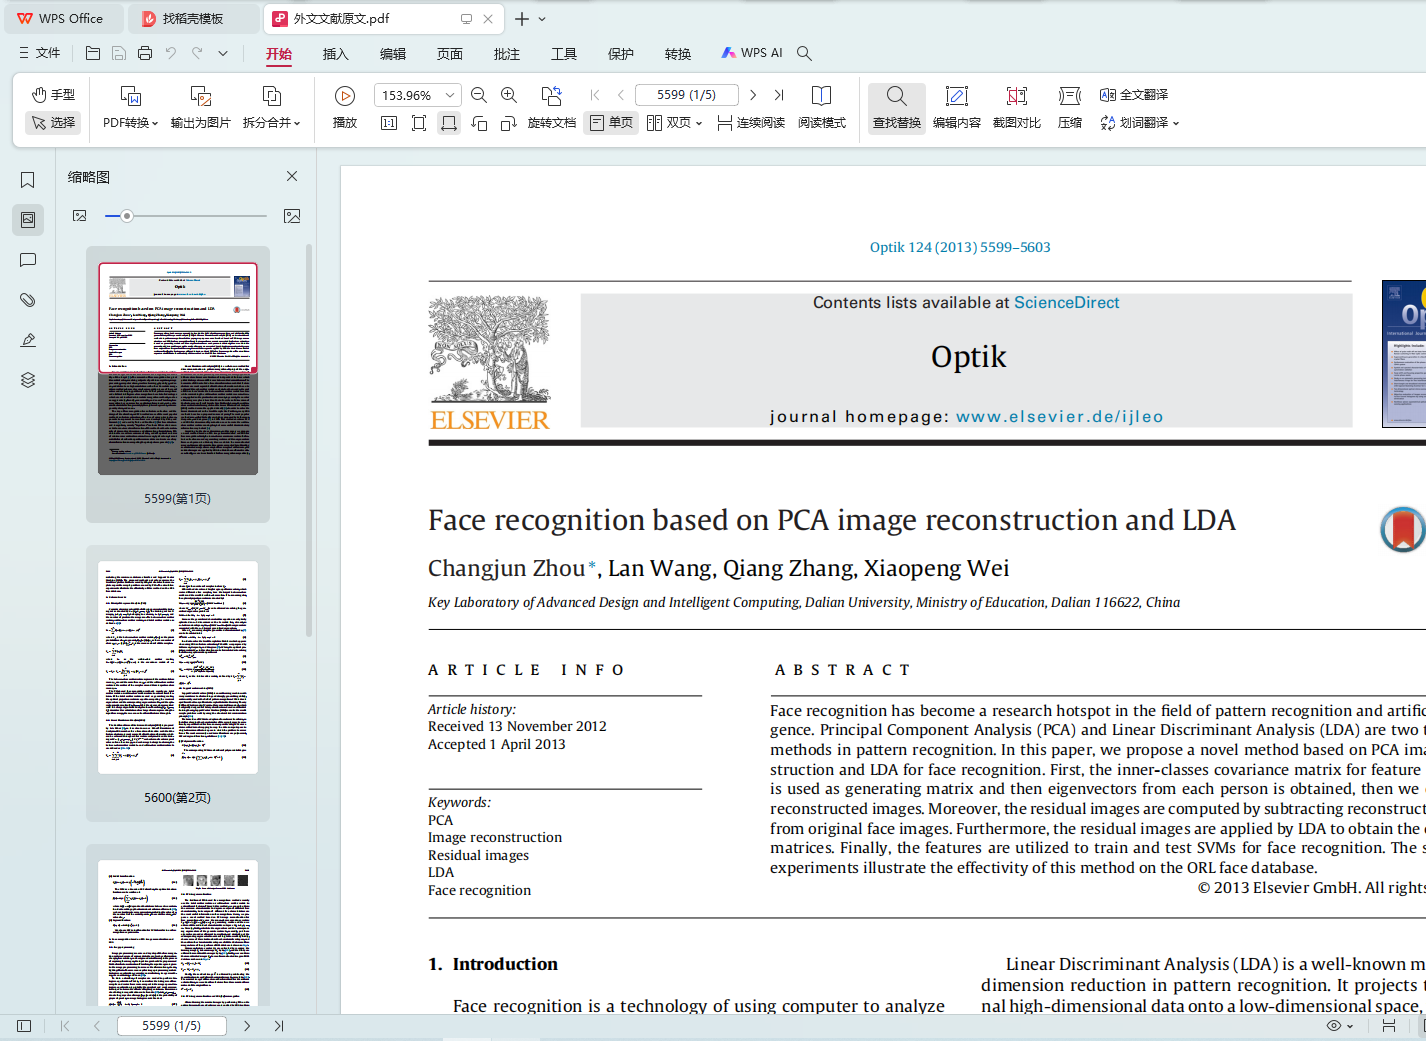Switch to the 批注 annotation tab
Viewport: 1426px width, 1041px height.
point(506,54)
